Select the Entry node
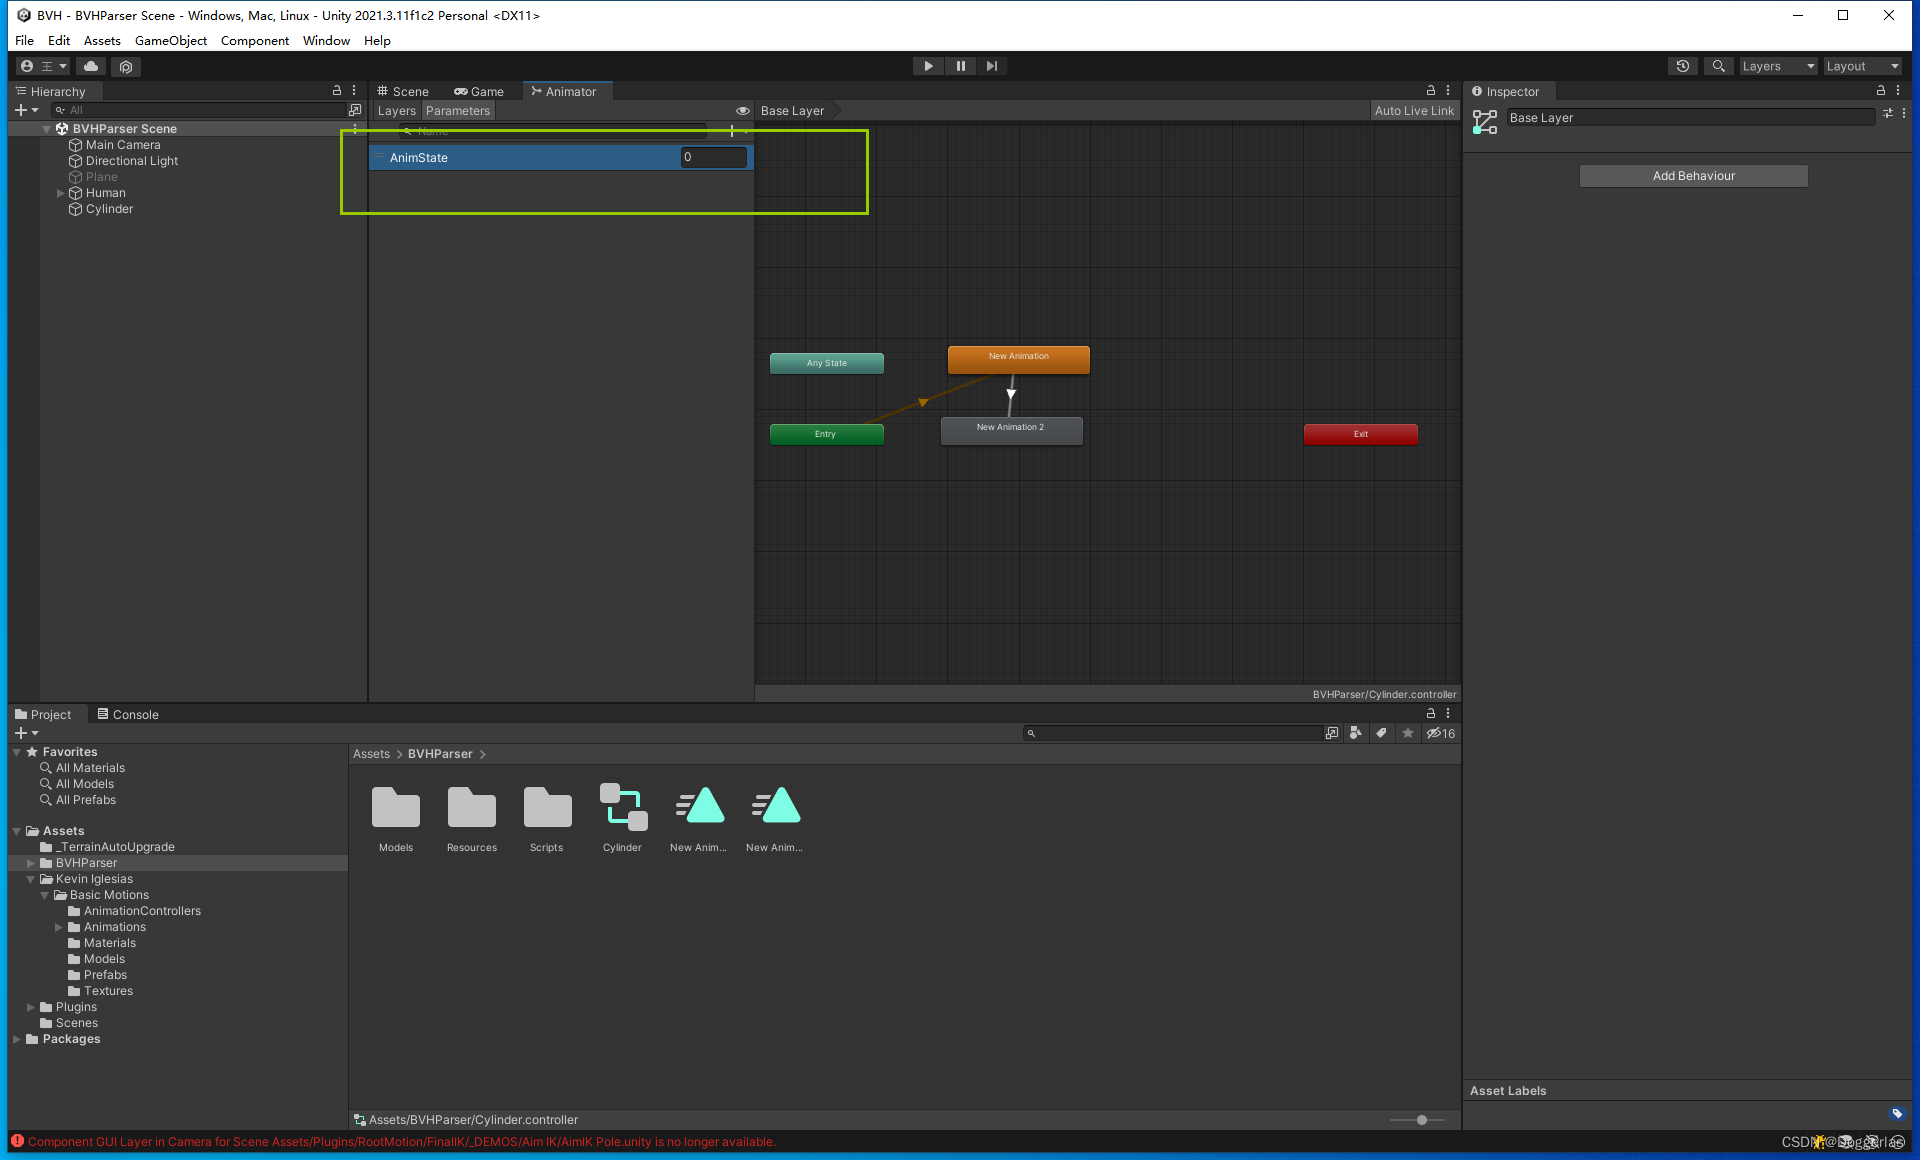This screenshot has height=1160, width=1920. click(826, 434)
